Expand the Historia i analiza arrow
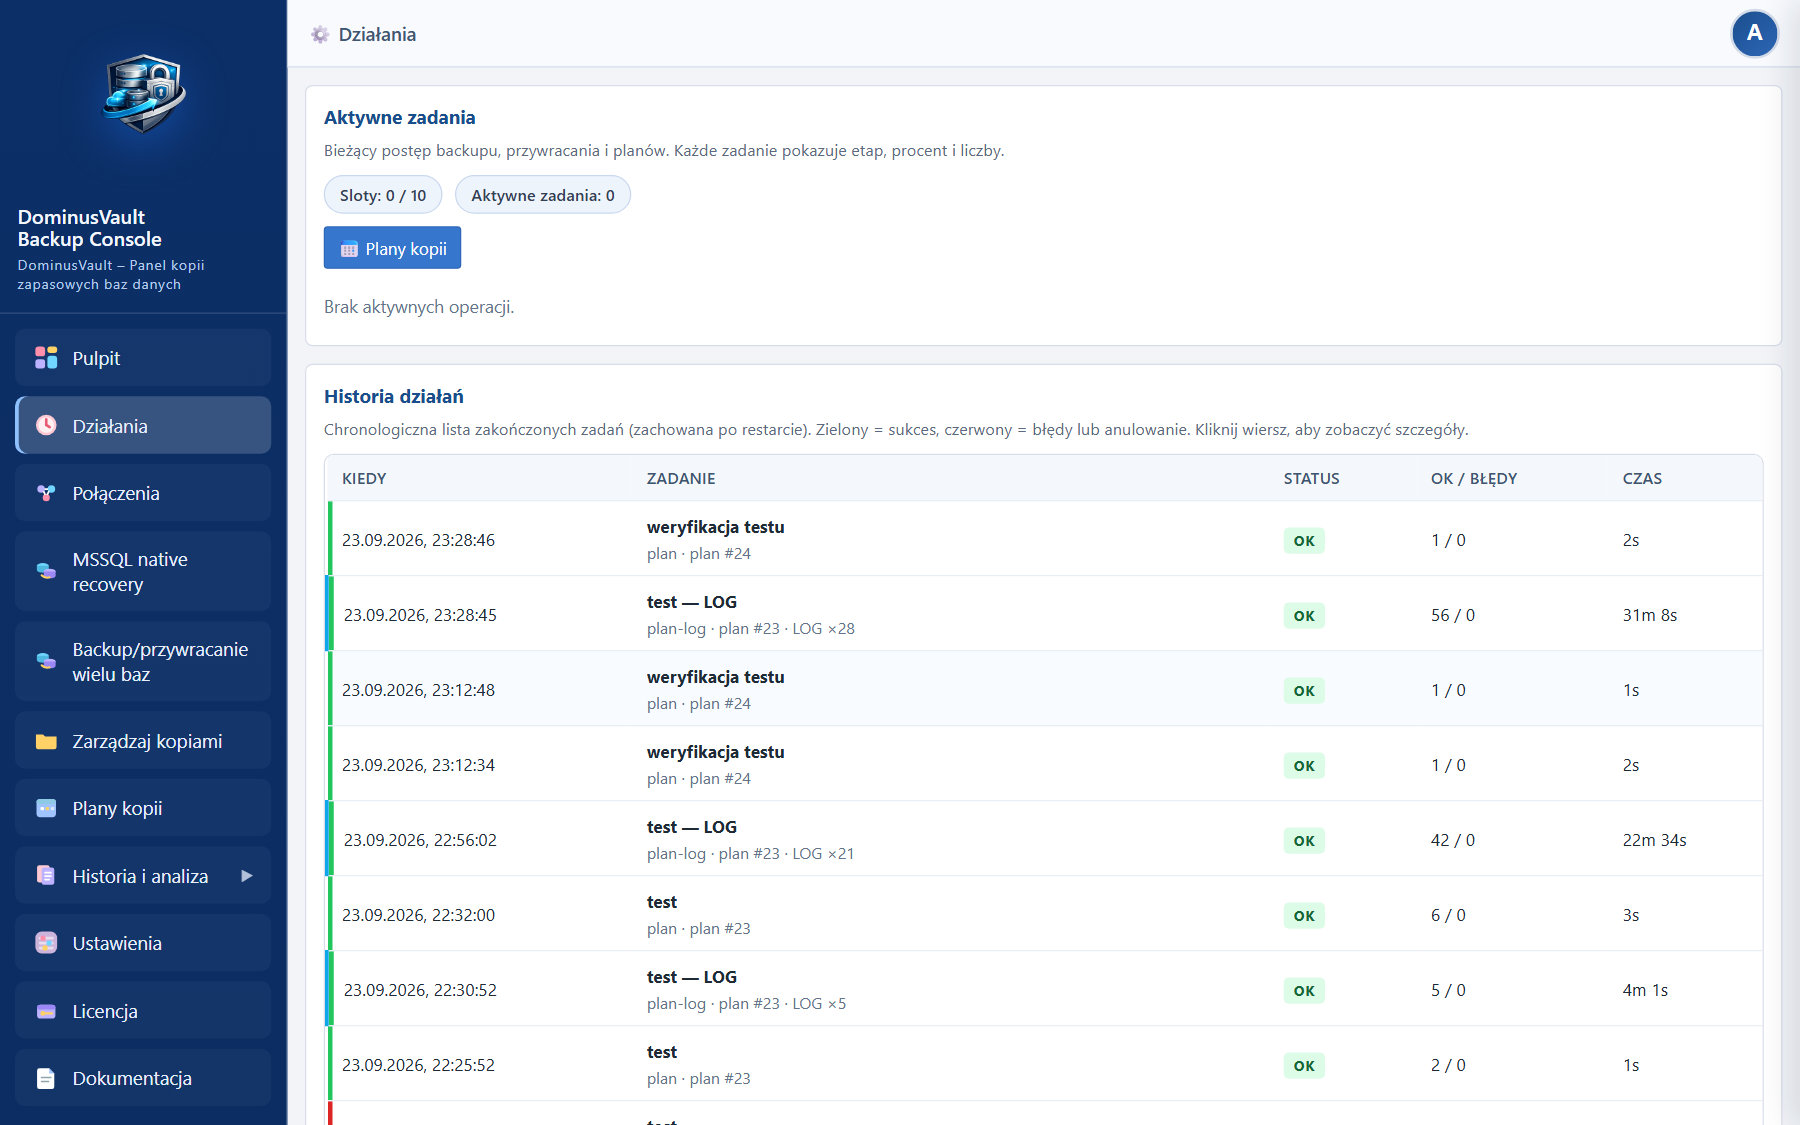Viewport: 1800px width, 1125px height. coord(246,876)
